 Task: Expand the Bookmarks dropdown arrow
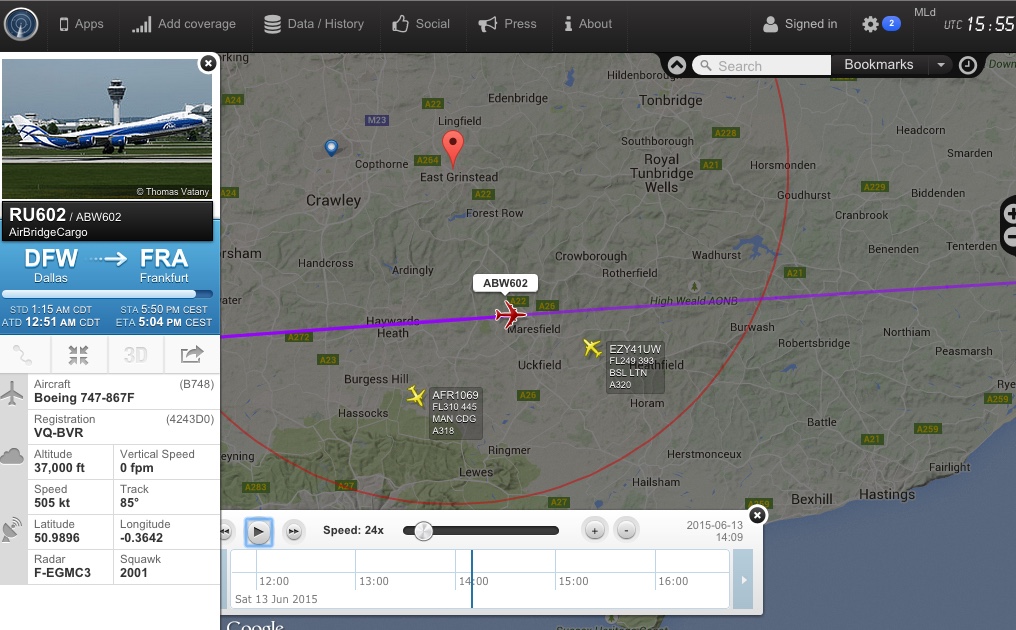(x=940, y=65)
